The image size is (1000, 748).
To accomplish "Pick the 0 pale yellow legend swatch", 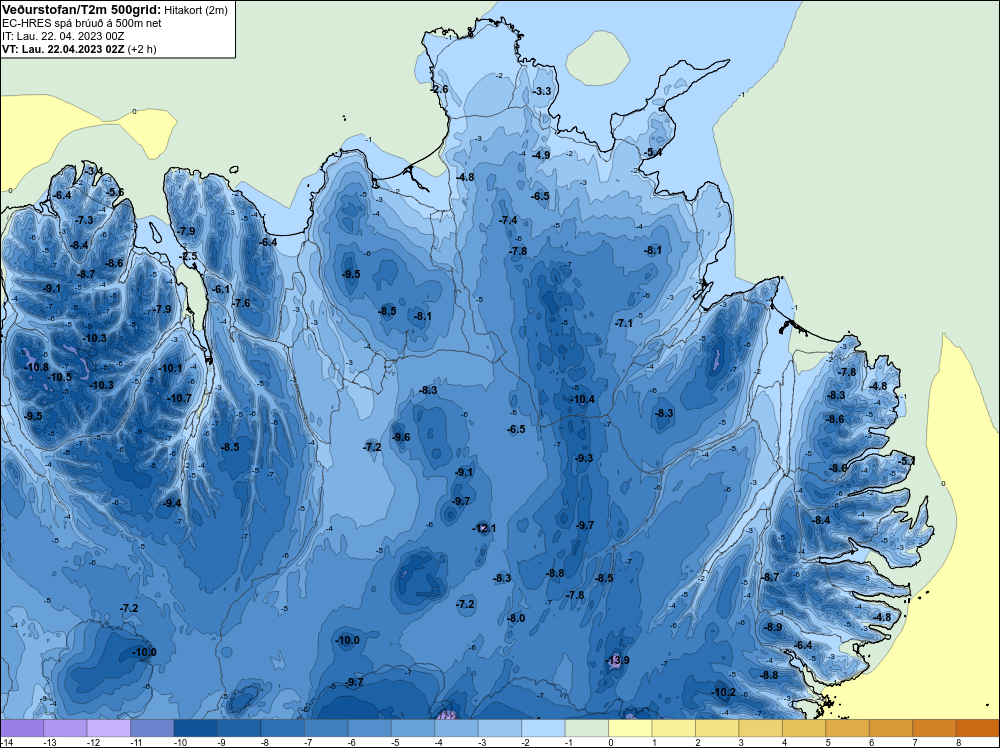I will [x=630, y=728].
